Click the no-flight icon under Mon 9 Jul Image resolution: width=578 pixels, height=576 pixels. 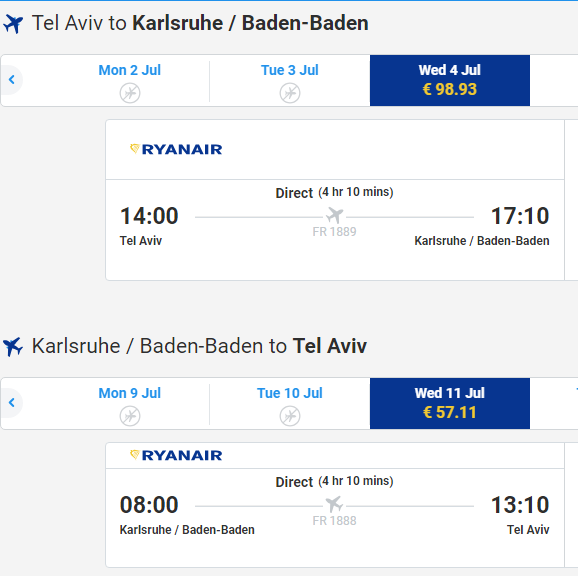(x=130, y=416)
